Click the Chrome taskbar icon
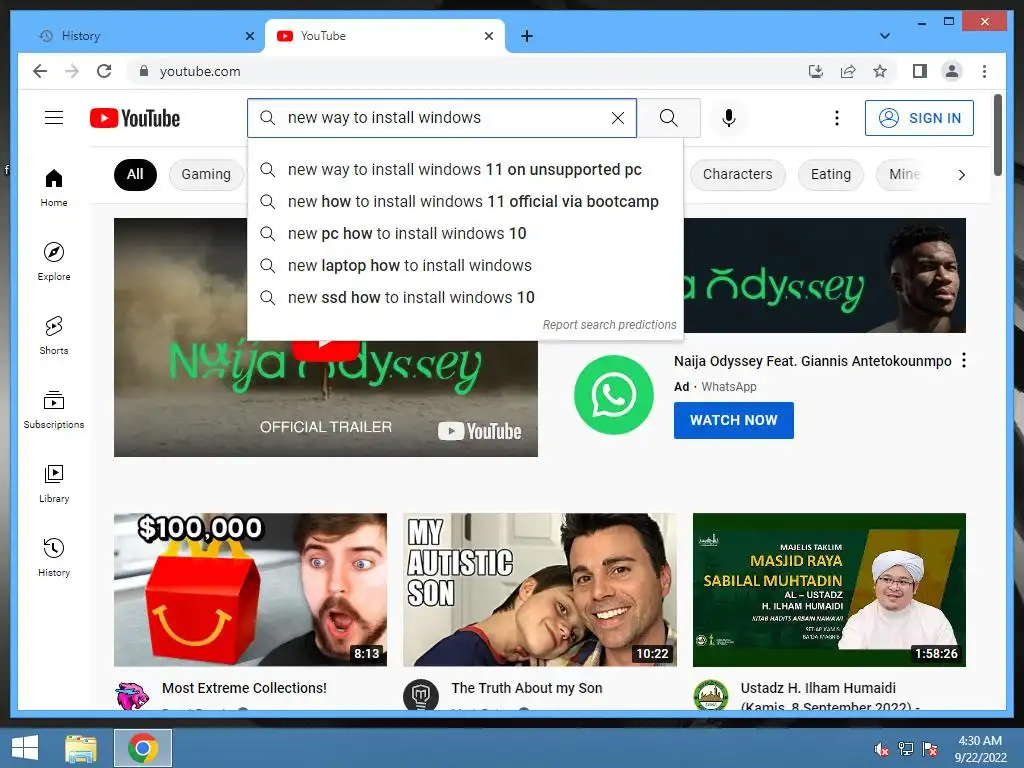The image size is (1024, 768). (x=143, y=748)
